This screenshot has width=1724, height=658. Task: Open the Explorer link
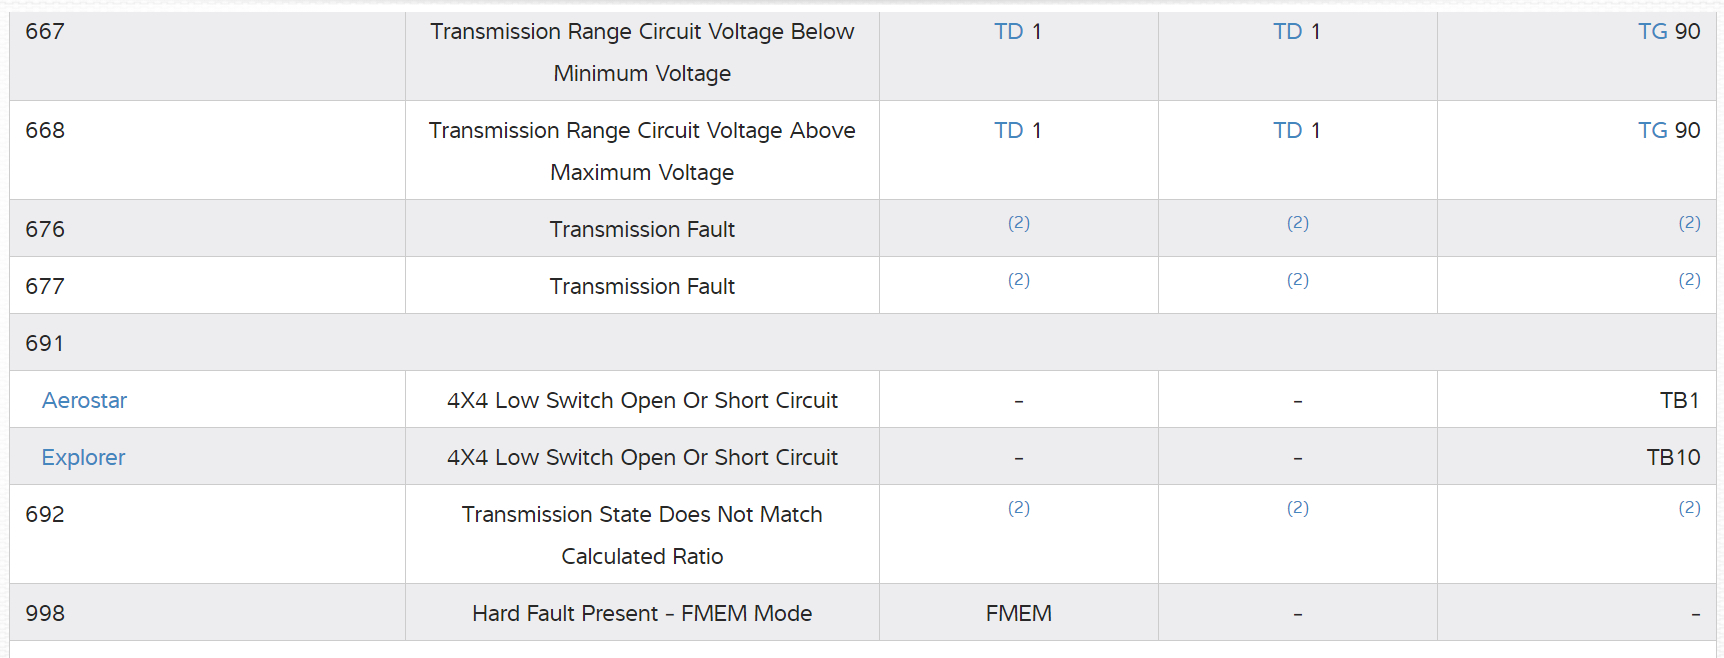[83, 457]
